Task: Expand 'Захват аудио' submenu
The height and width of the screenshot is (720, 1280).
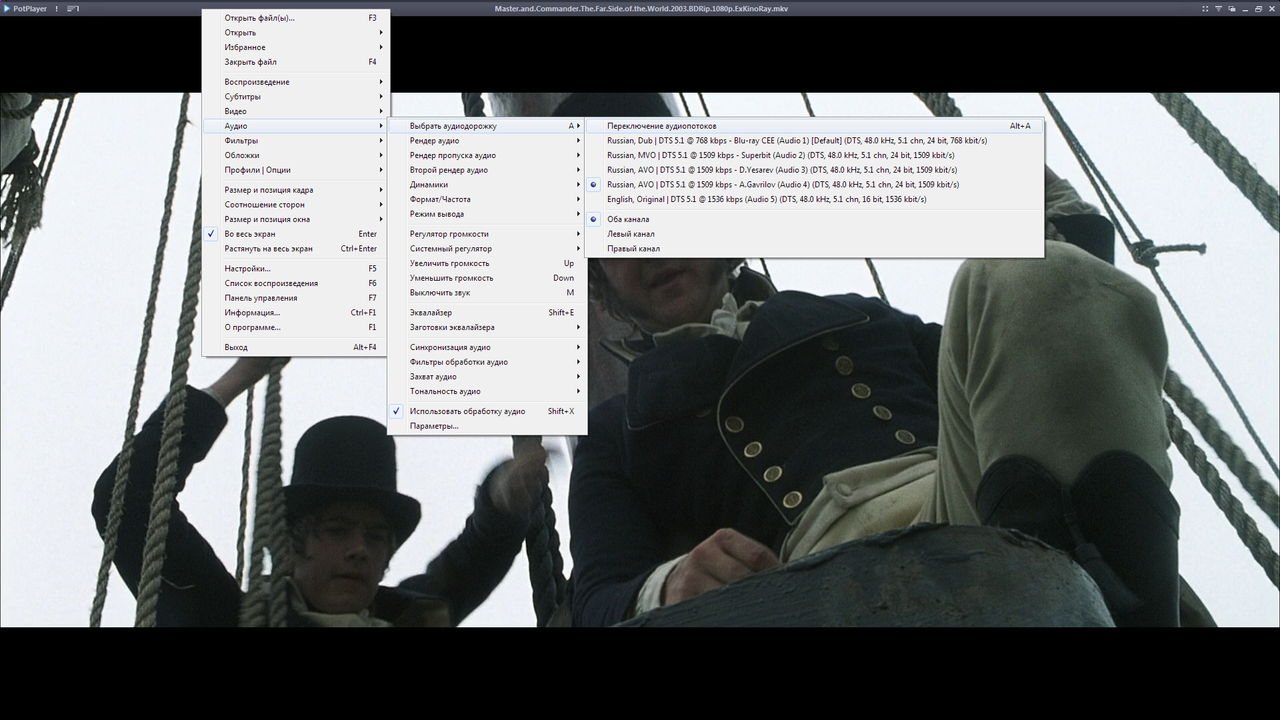Action: pyautogui.click(x=487, y=377)
